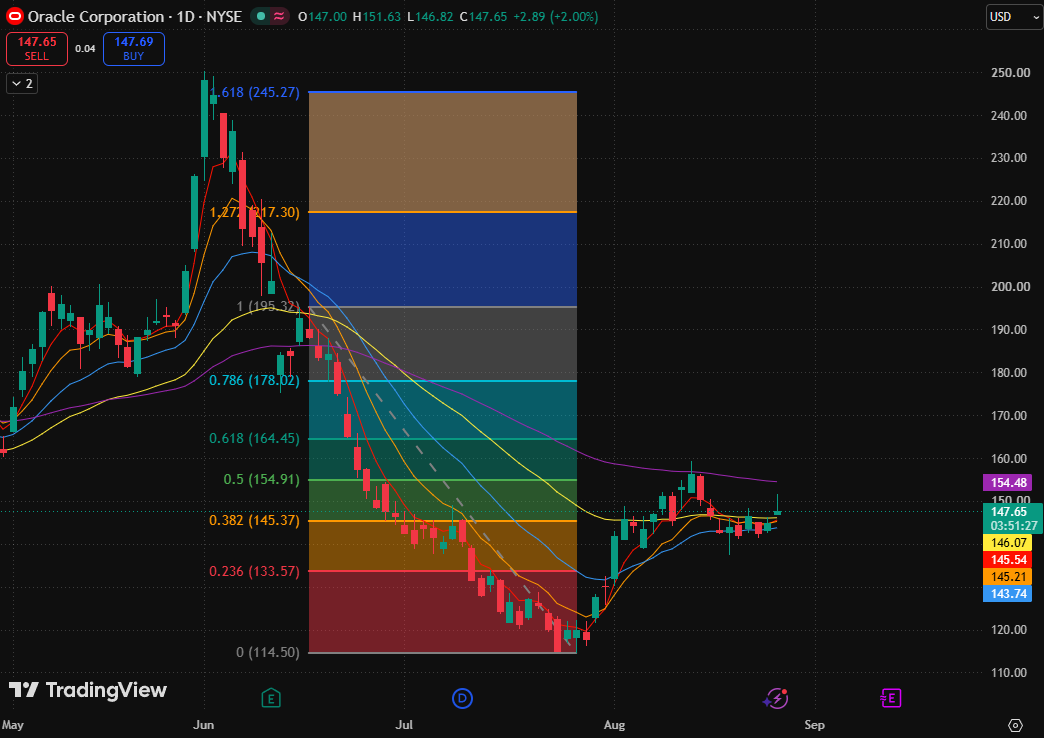Select the 1 (195.32) Fibonacci level label

click(x=268, y=306)
